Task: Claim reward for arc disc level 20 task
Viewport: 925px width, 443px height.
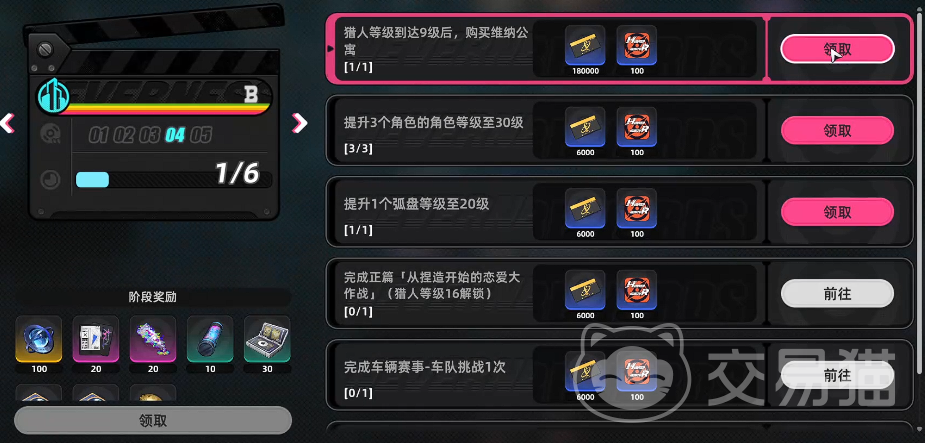Action: (x=837, y=212)
